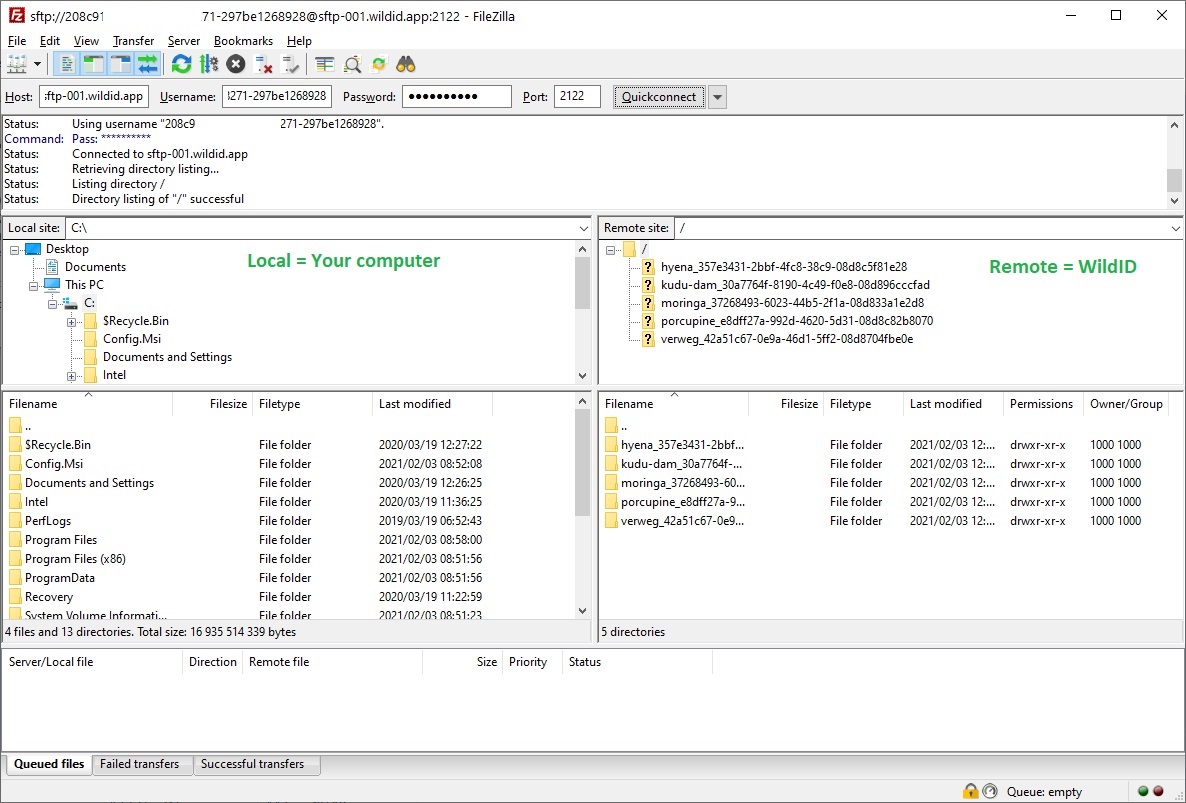1186x803 pixels.
Task: Click the porcupine folder question-mark icon in remote tree
Action: pyautogui.click(x=647, y=321)
